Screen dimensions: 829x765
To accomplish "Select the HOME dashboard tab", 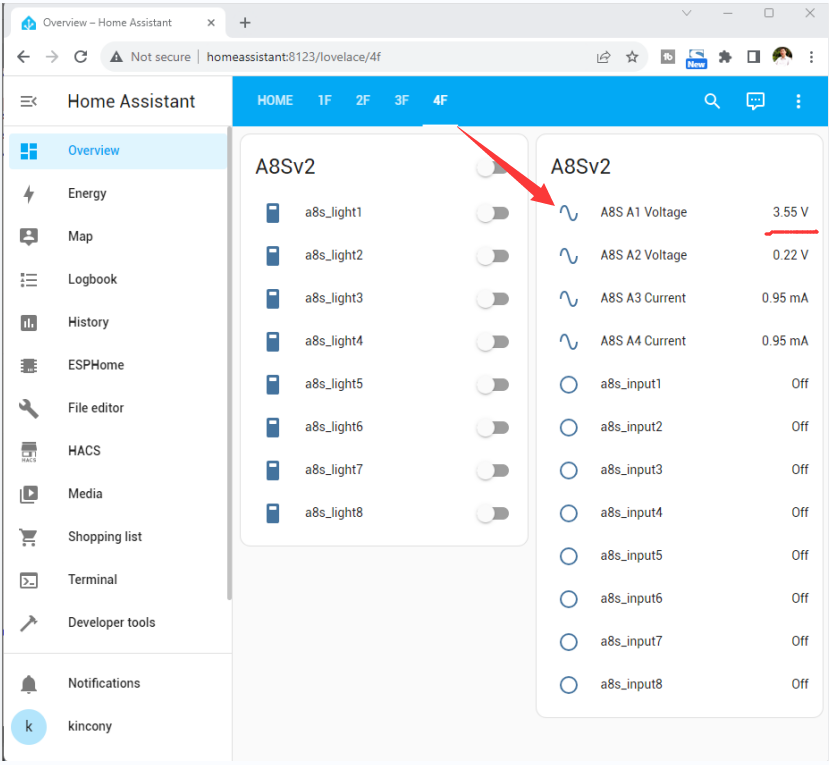I will [x=275, y=101].
